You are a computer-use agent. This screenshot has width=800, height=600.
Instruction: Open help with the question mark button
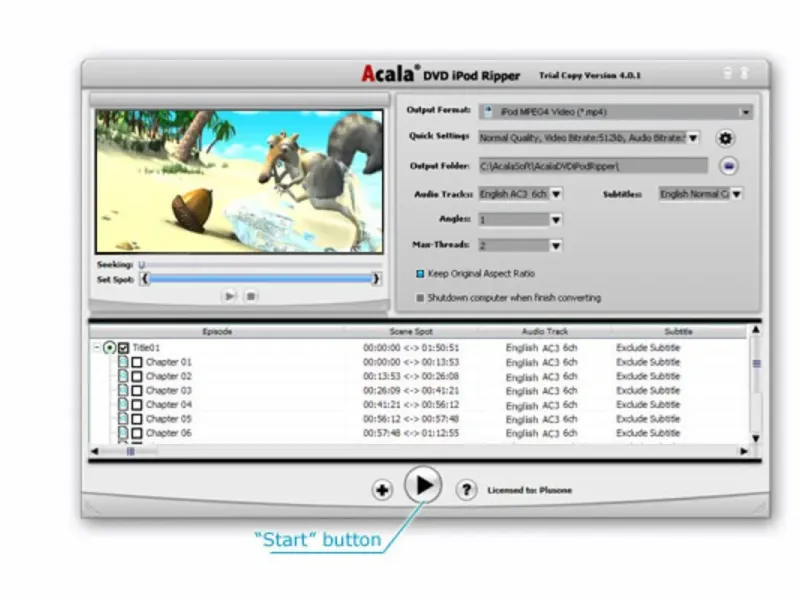click(466, 490)
